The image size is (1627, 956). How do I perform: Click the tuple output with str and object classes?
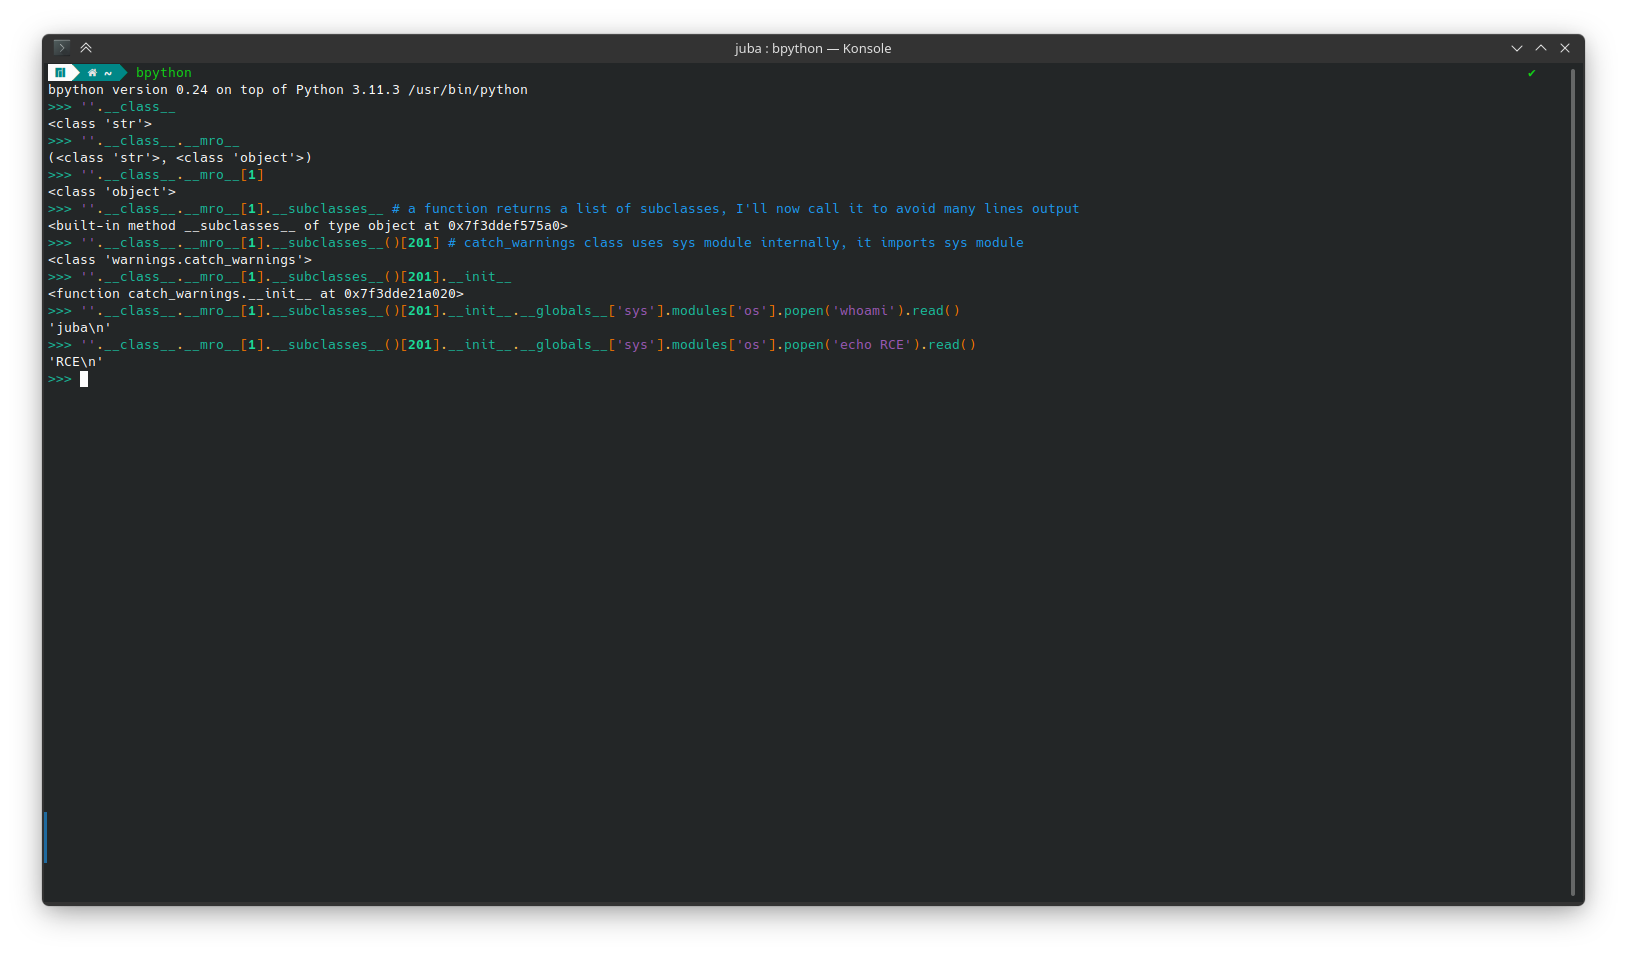[x=180, y=158]
